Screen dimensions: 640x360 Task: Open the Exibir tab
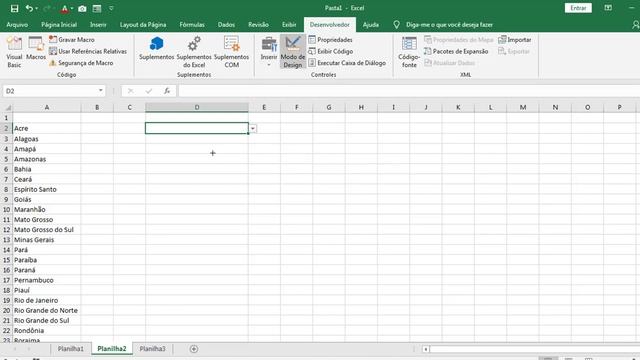pos(289,24)
